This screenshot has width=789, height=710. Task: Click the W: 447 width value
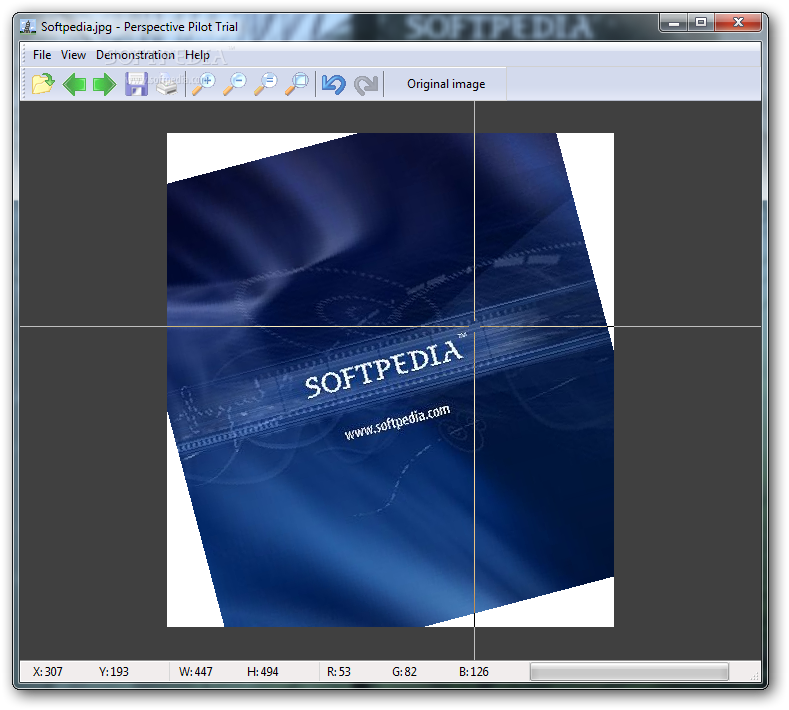196,672
